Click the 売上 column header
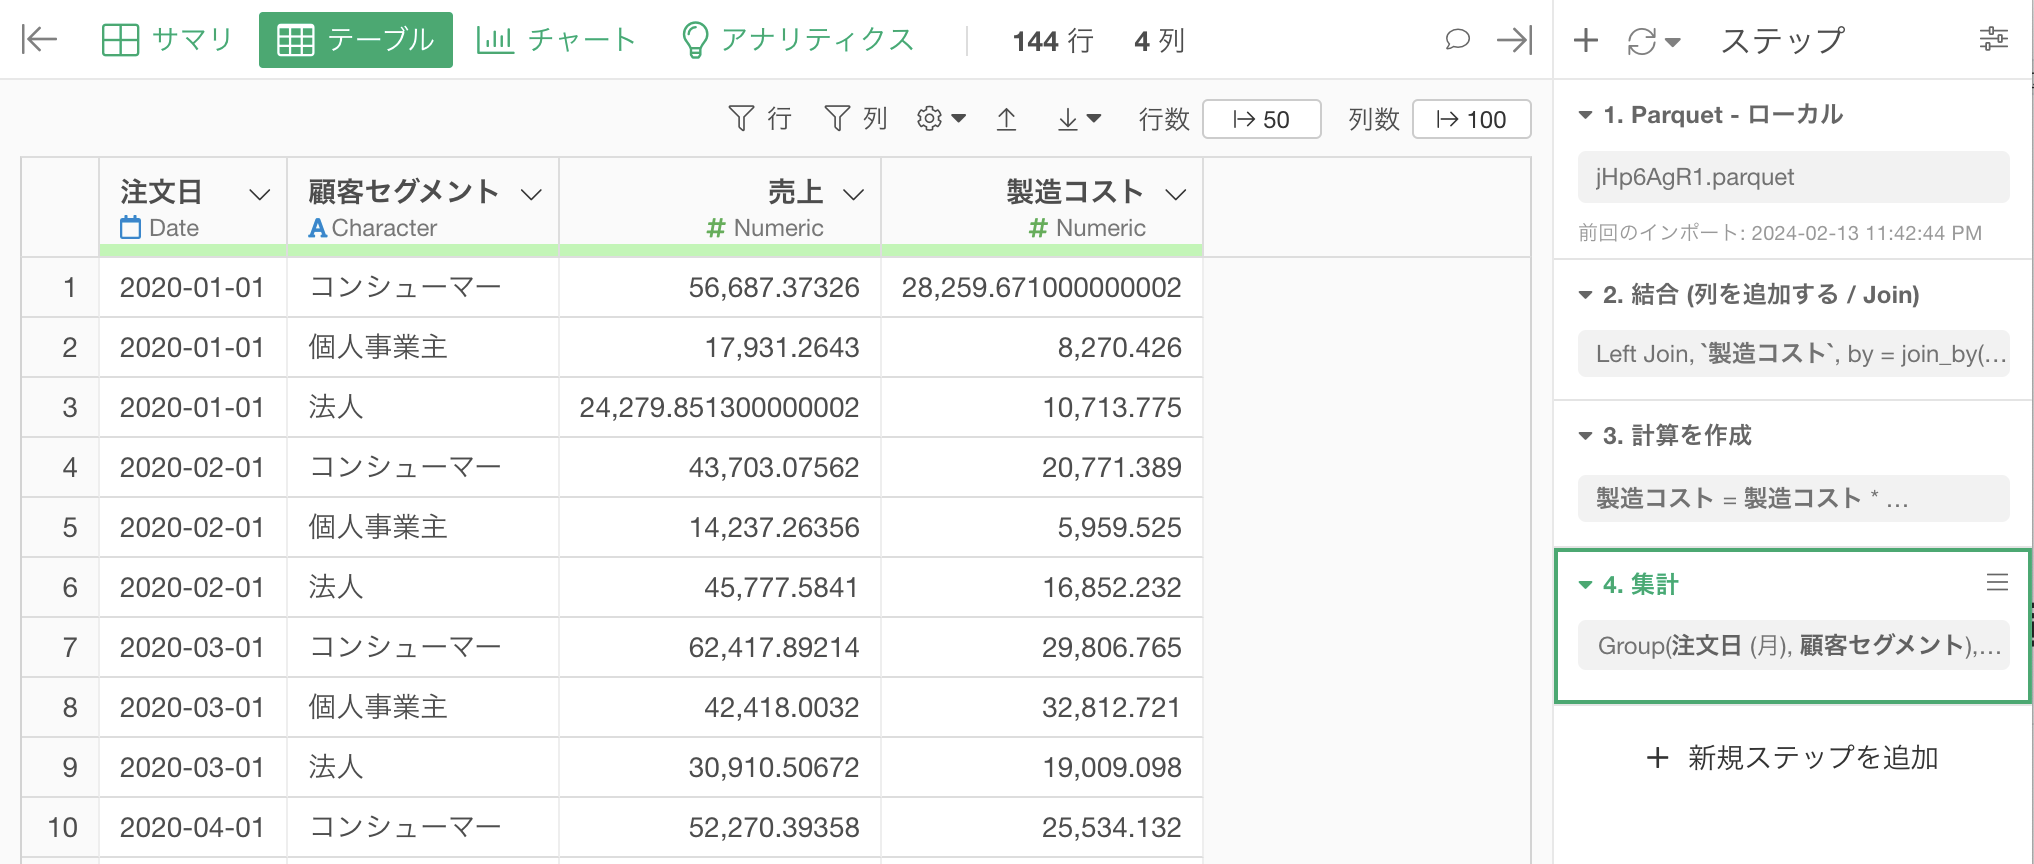The image size is (2034, 864). coord(796,191)
